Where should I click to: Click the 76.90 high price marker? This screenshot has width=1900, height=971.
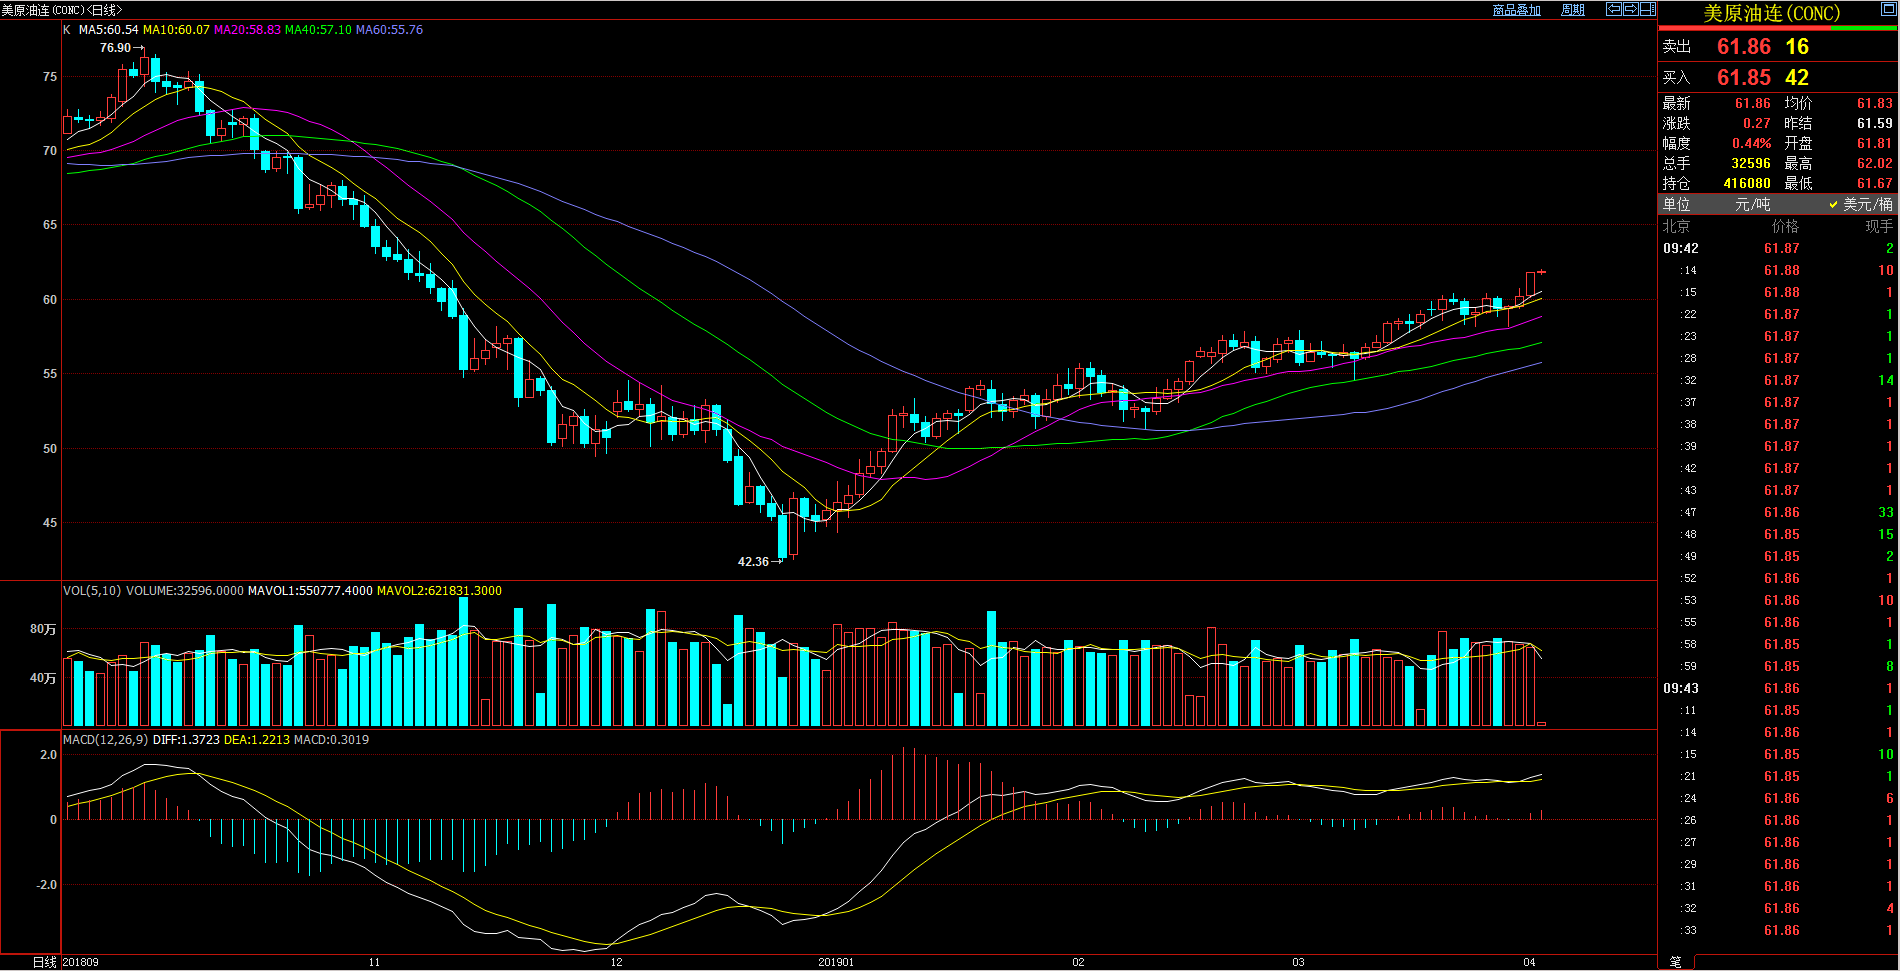point(115,48)
